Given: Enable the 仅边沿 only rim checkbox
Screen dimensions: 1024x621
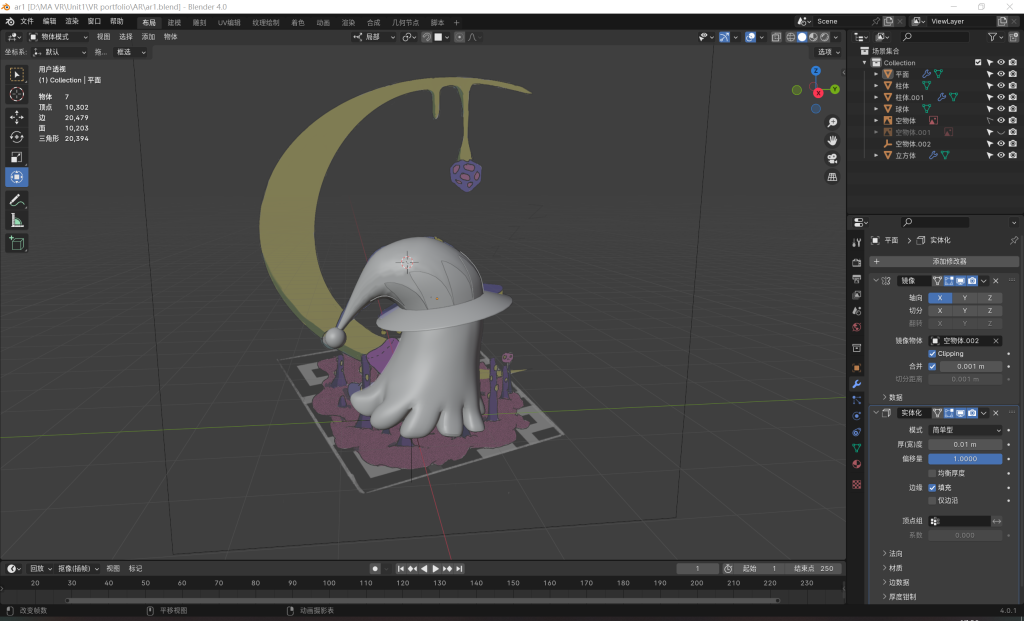Looking at the screenshot, I should (932, 501).
